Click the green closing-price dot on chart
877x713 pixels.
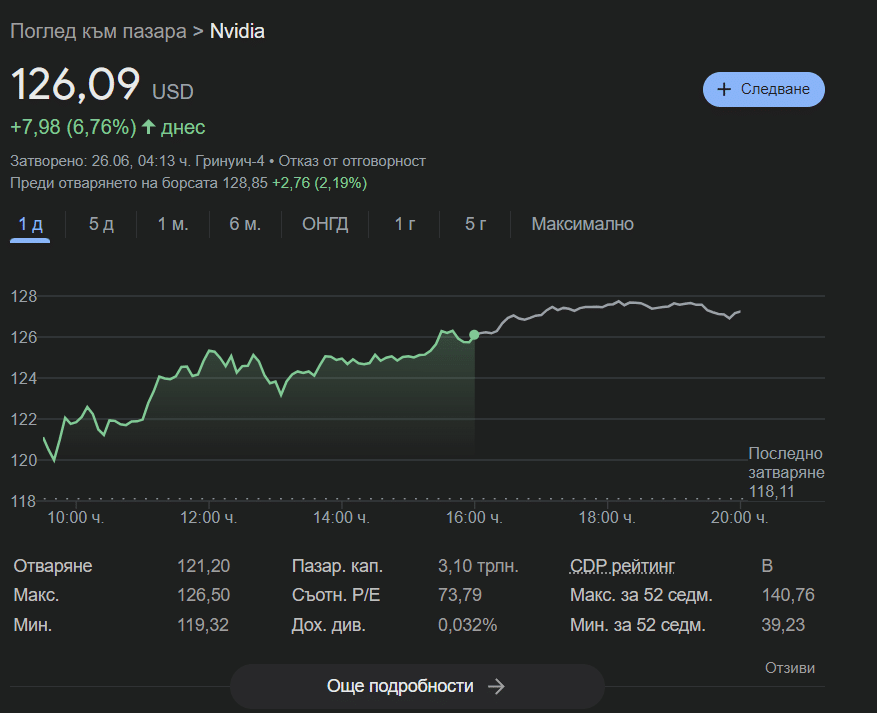click(474, 335)
